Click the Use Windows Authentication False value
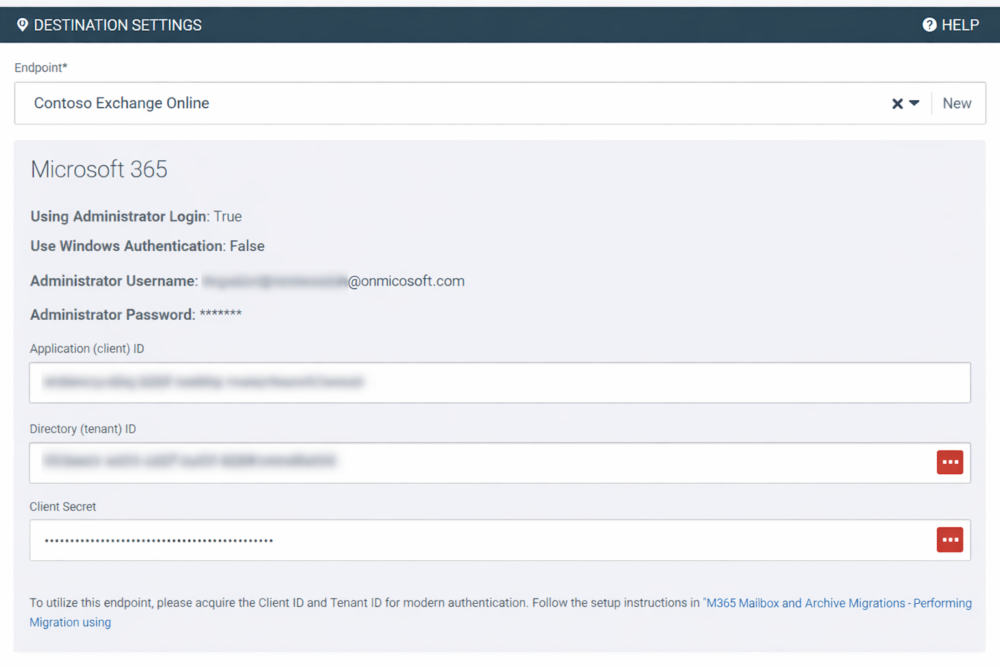The height and width of the screenshot is (667, 1000). 247,246
